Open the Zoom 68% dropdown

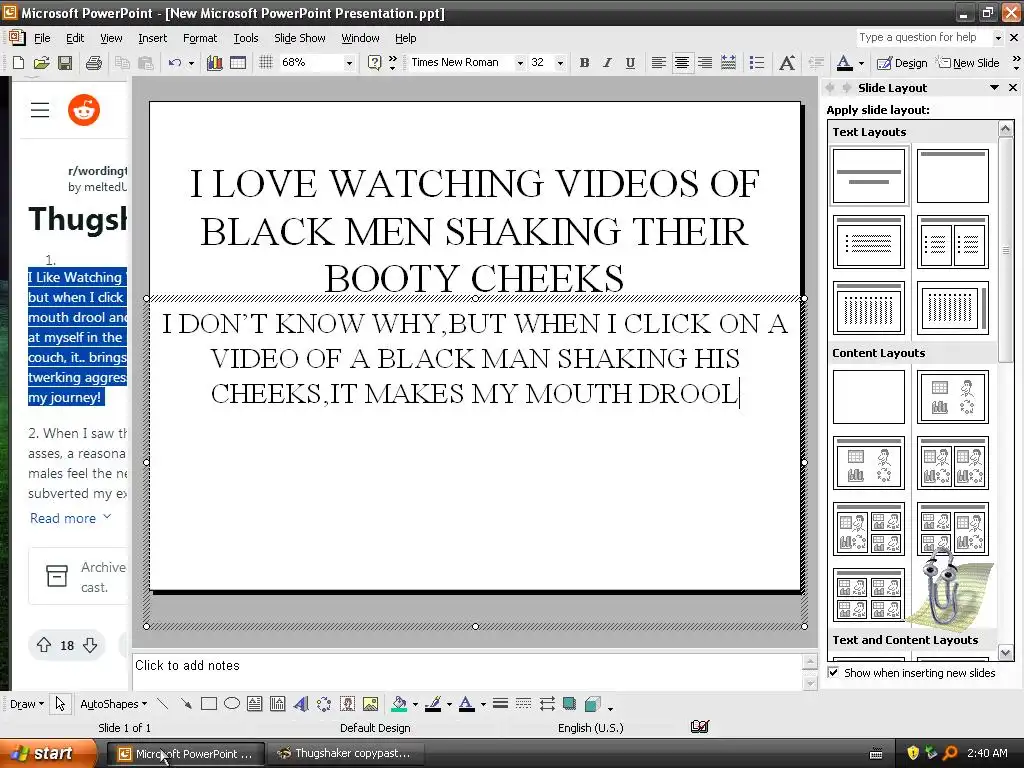[x=349, y=63]
